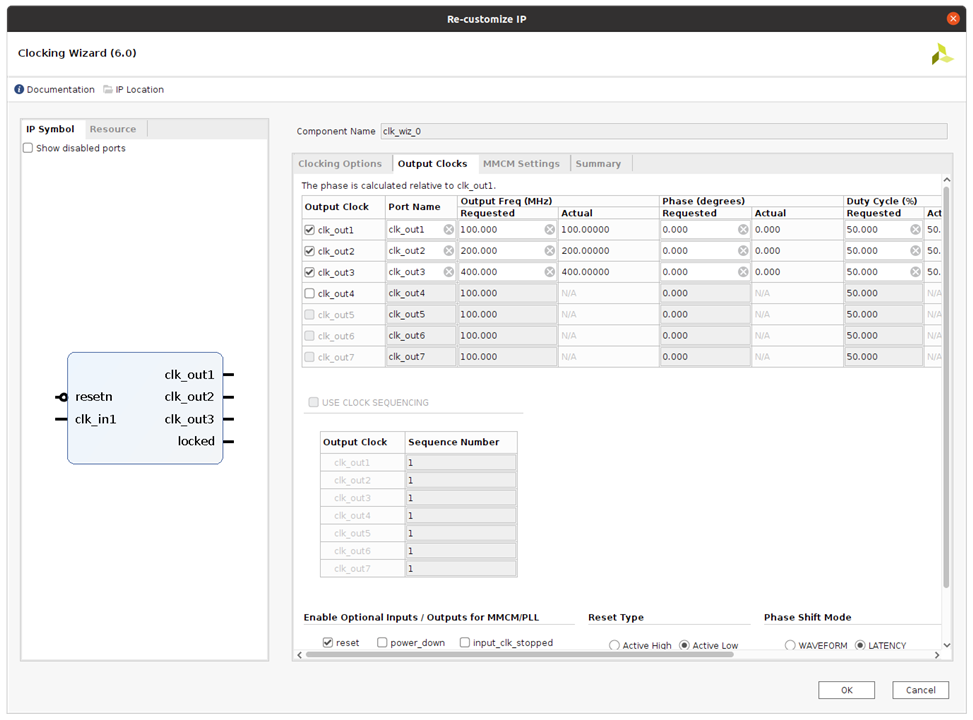Enable the power_down optional input
This screenshot has height=720, width=973.
[x=382, y=642]
